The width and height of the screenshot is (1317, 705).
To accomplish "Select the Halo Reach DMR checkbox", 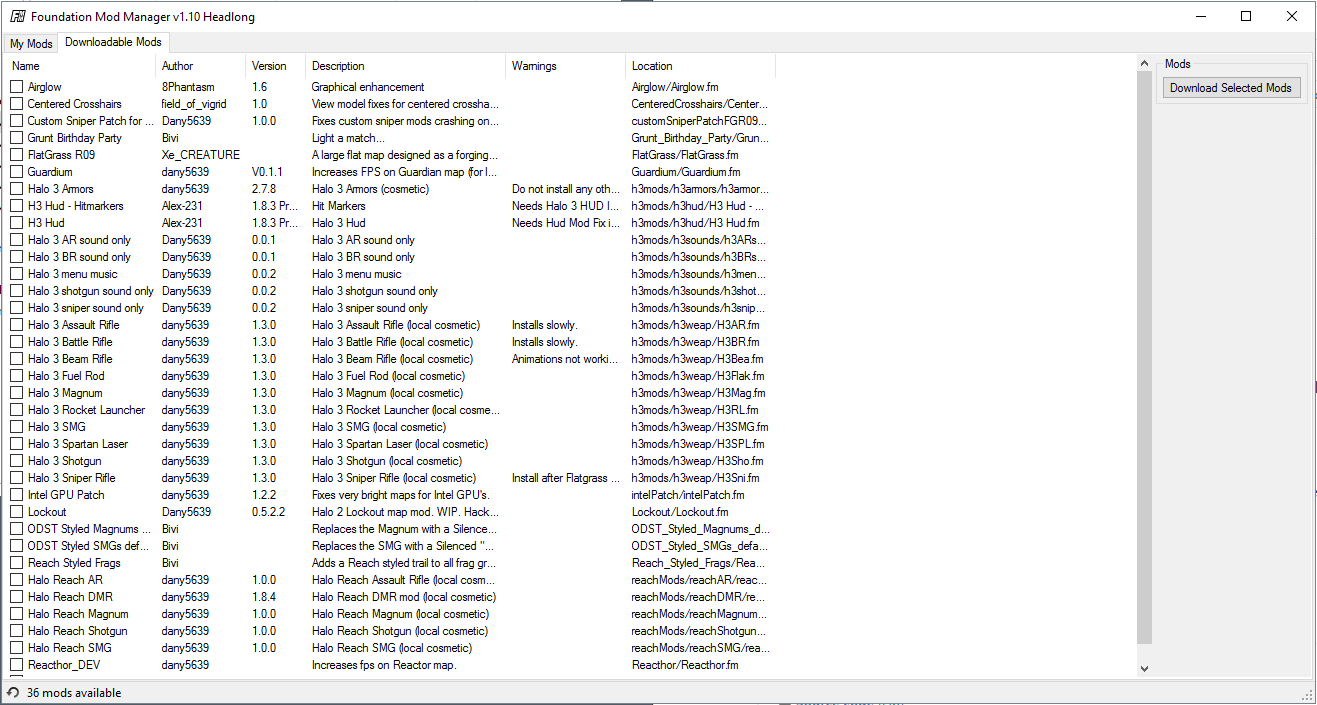I will 17,597.
